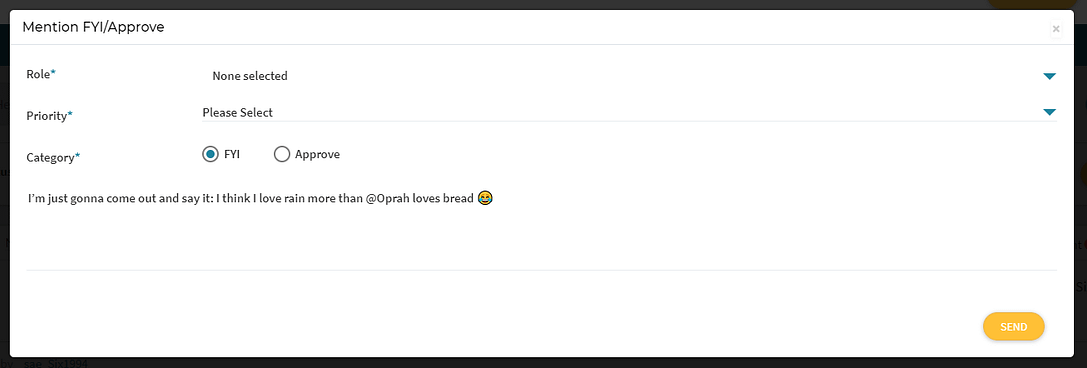Click the 'Mention FYI/Approve' dialog title
This screenshot has height=368, width=1087.
[94, 28]
